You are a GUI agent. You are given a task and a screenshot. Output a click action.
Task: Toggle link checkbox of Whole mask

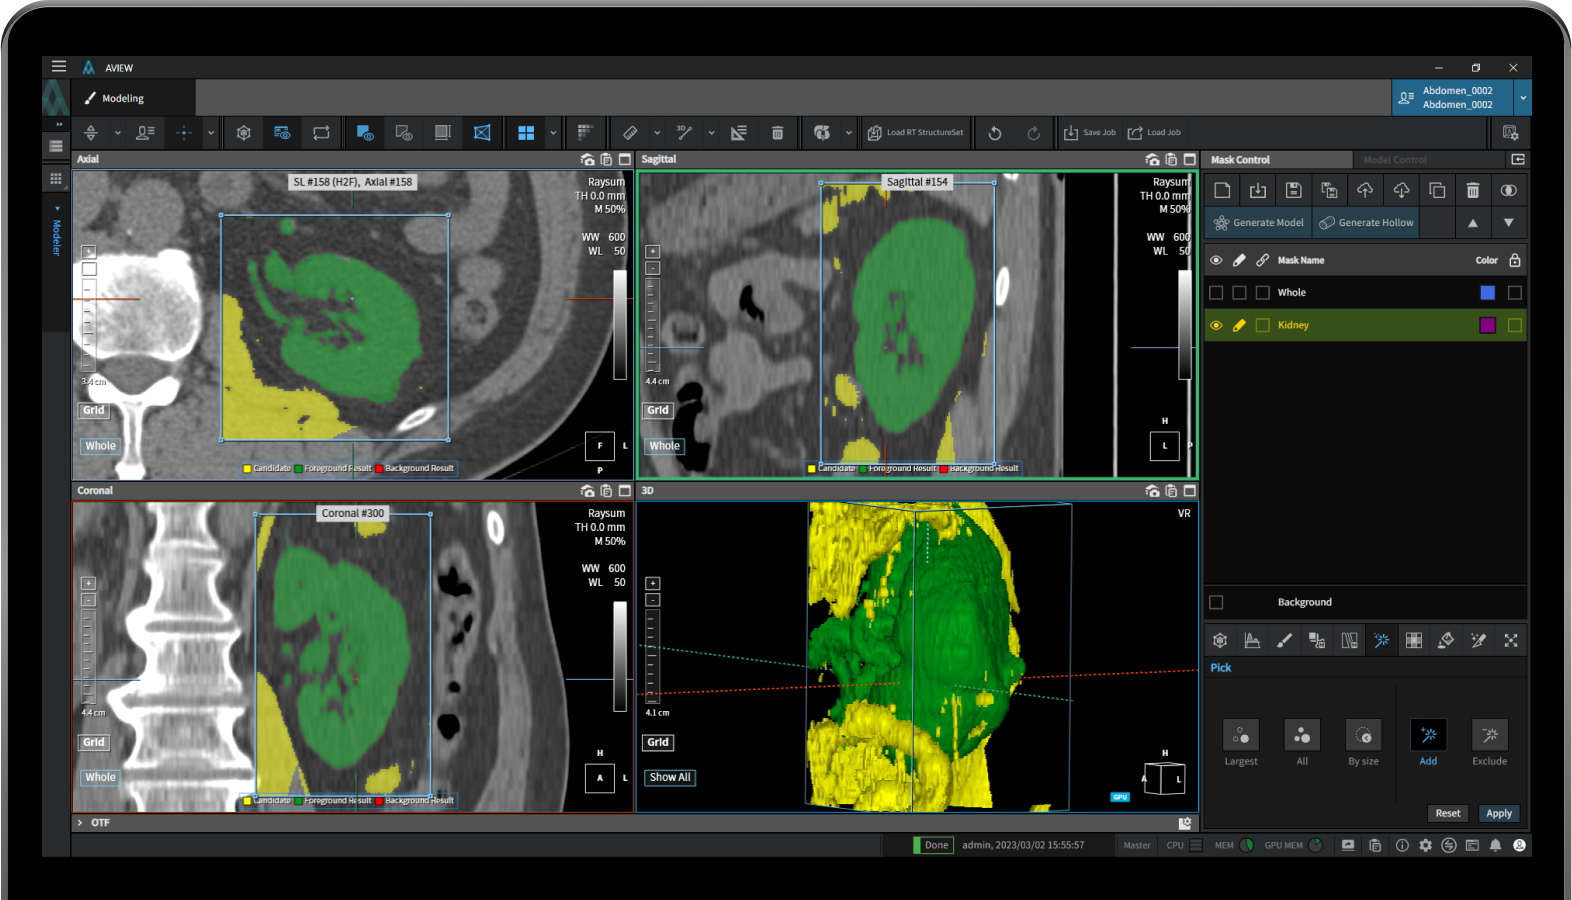(x=1263, y=292)
